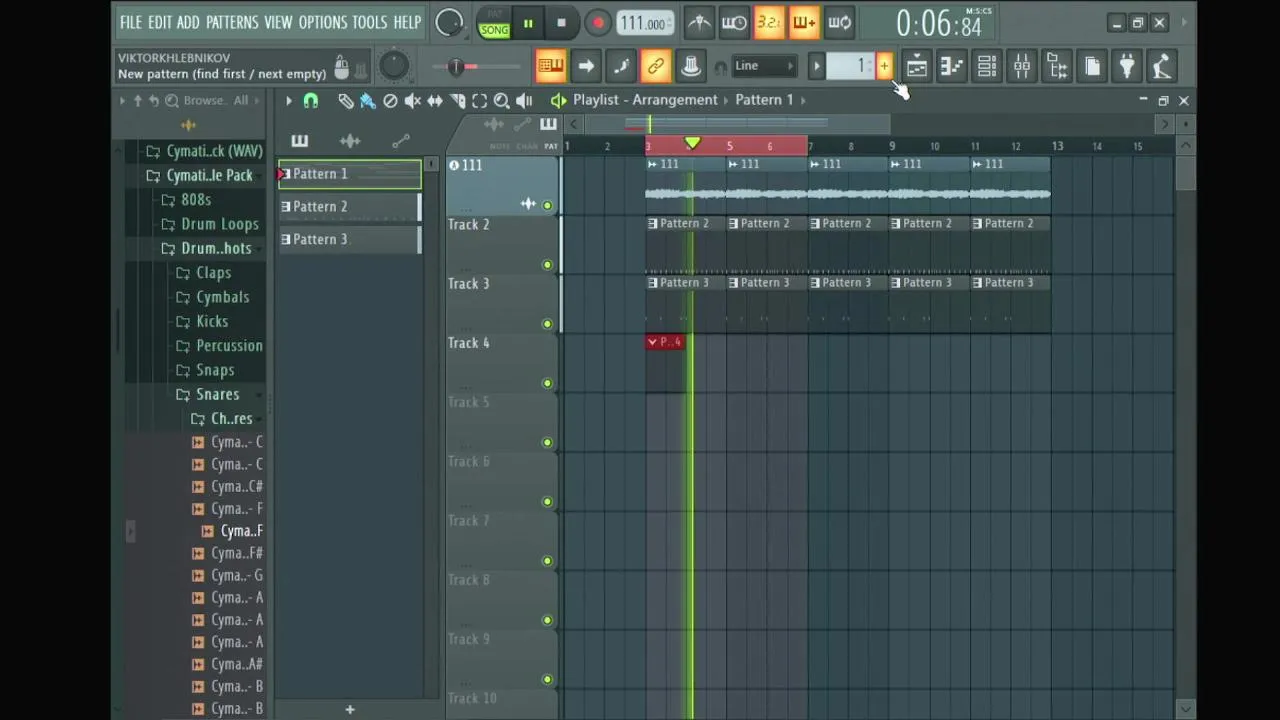
Task: Click the tempo field showing 111.000
Action: 644,23
